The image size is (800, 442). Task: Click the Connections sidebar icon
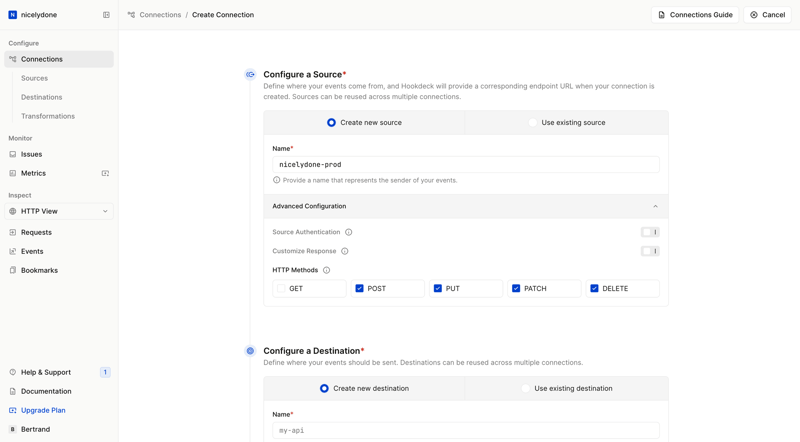(13, 59)
